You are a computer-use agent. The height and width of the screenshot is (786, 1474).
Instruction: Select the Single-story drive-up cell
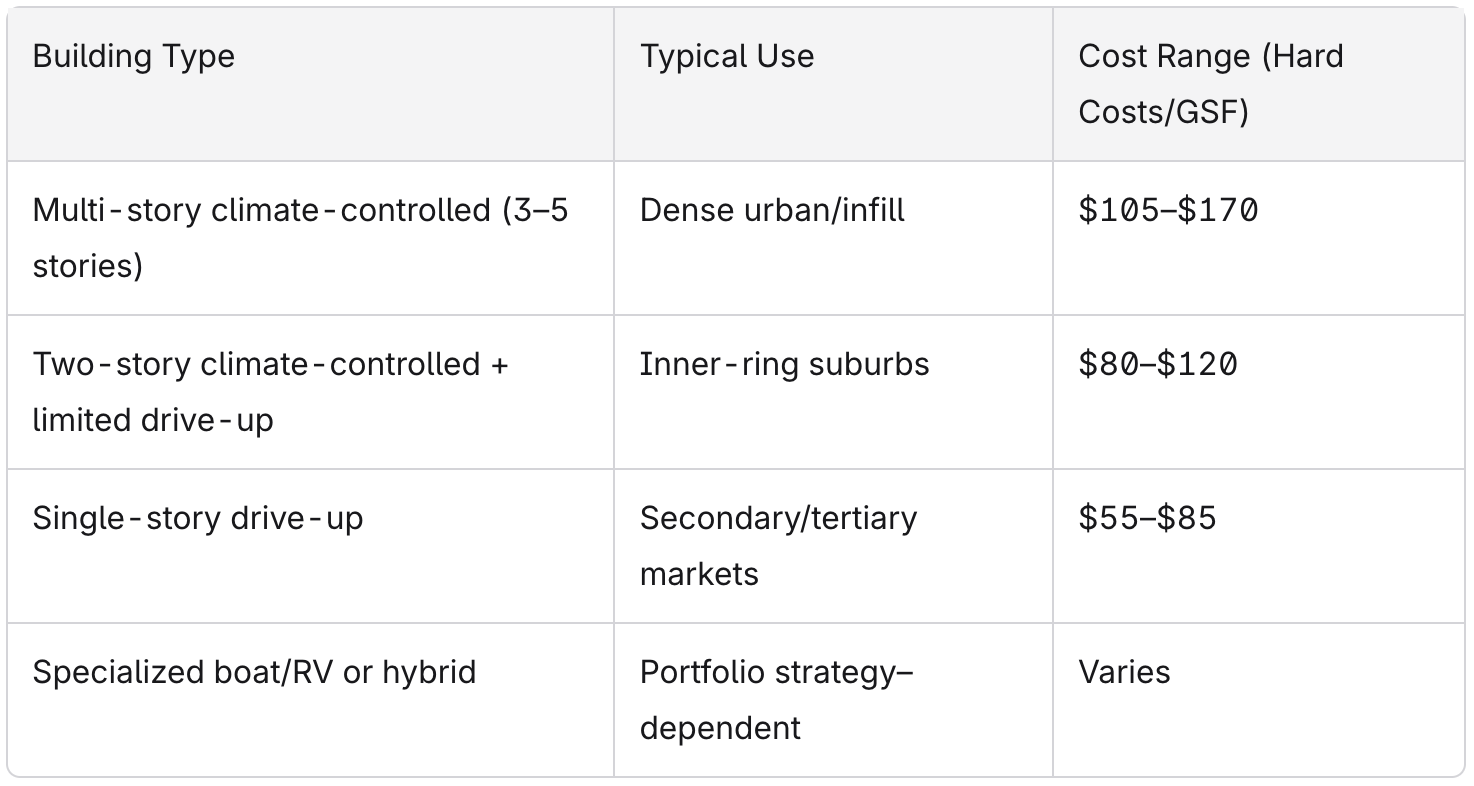pos(311,546)
